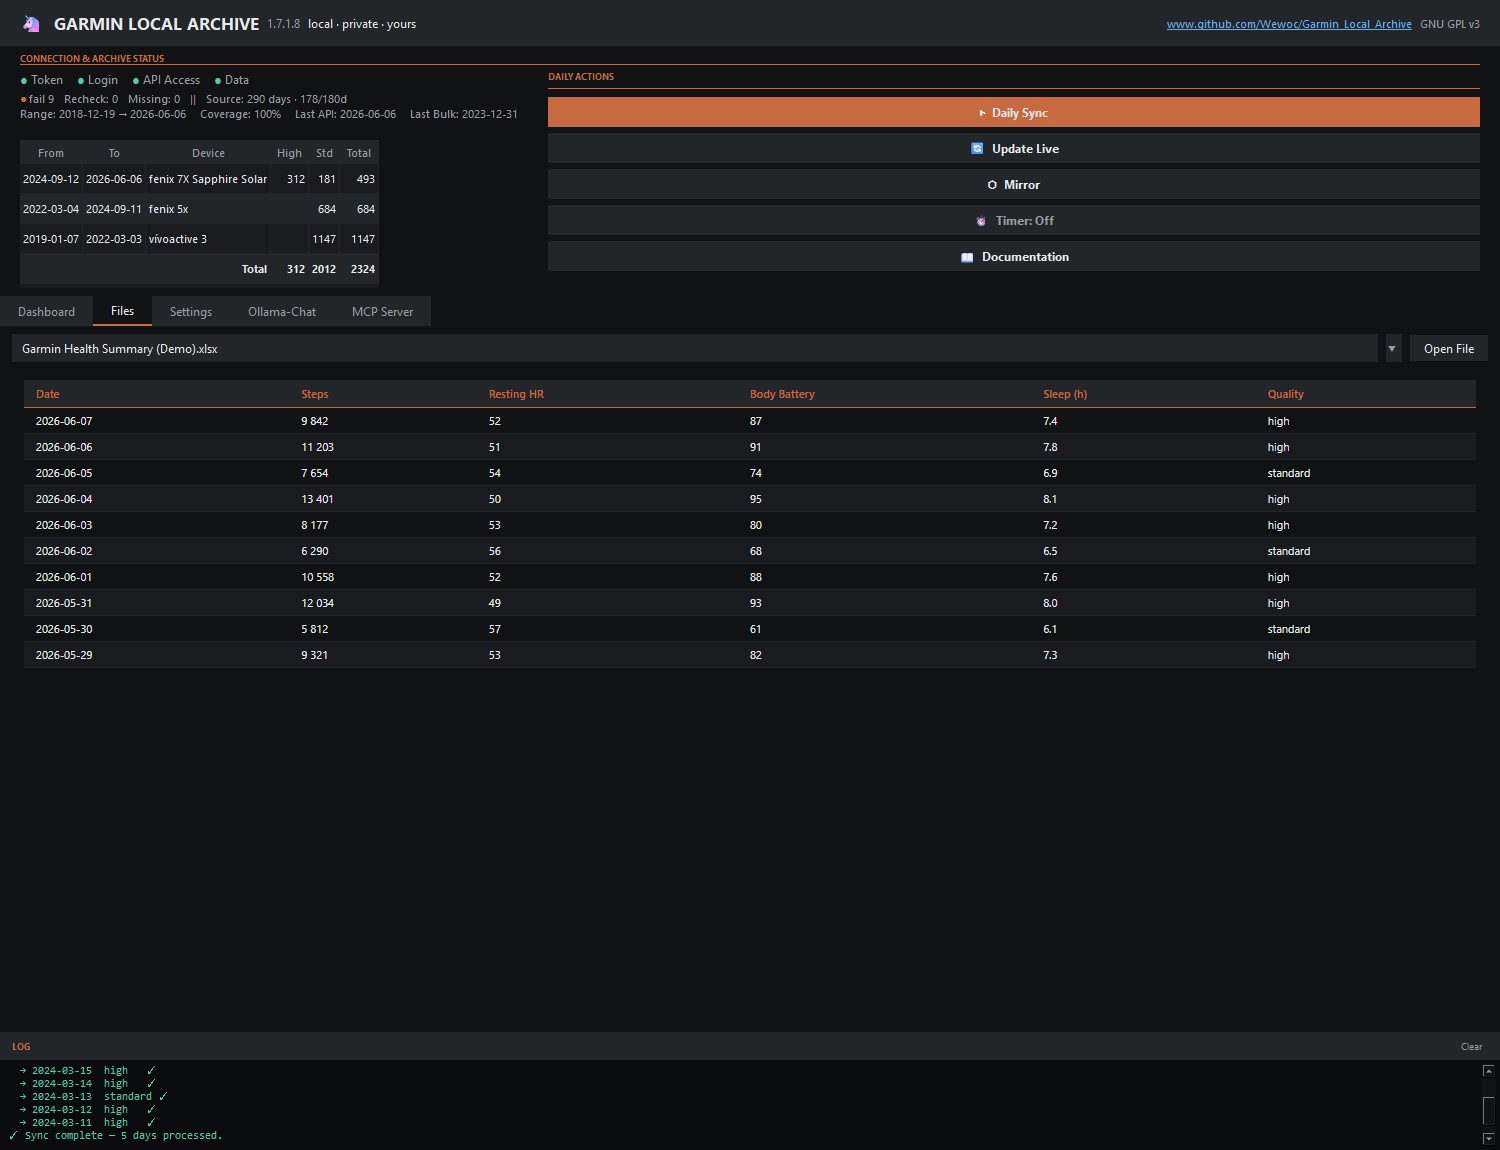The height and width of the screenshot is (1150, 1500).
Task: Click the unicorn app logo icon
Action: point(31,23)
